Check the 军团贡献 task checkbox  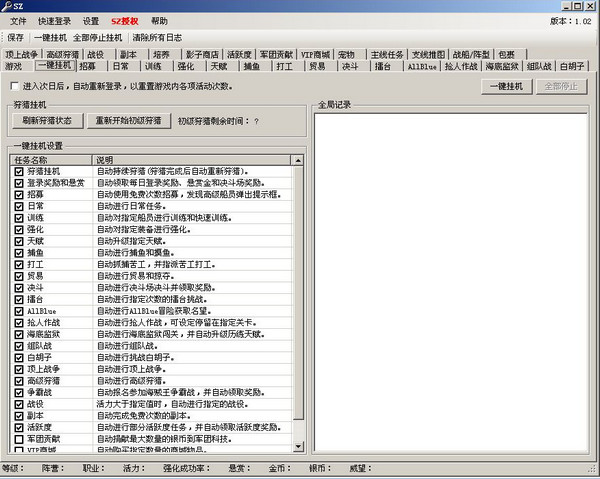click(x=19, y=439)
